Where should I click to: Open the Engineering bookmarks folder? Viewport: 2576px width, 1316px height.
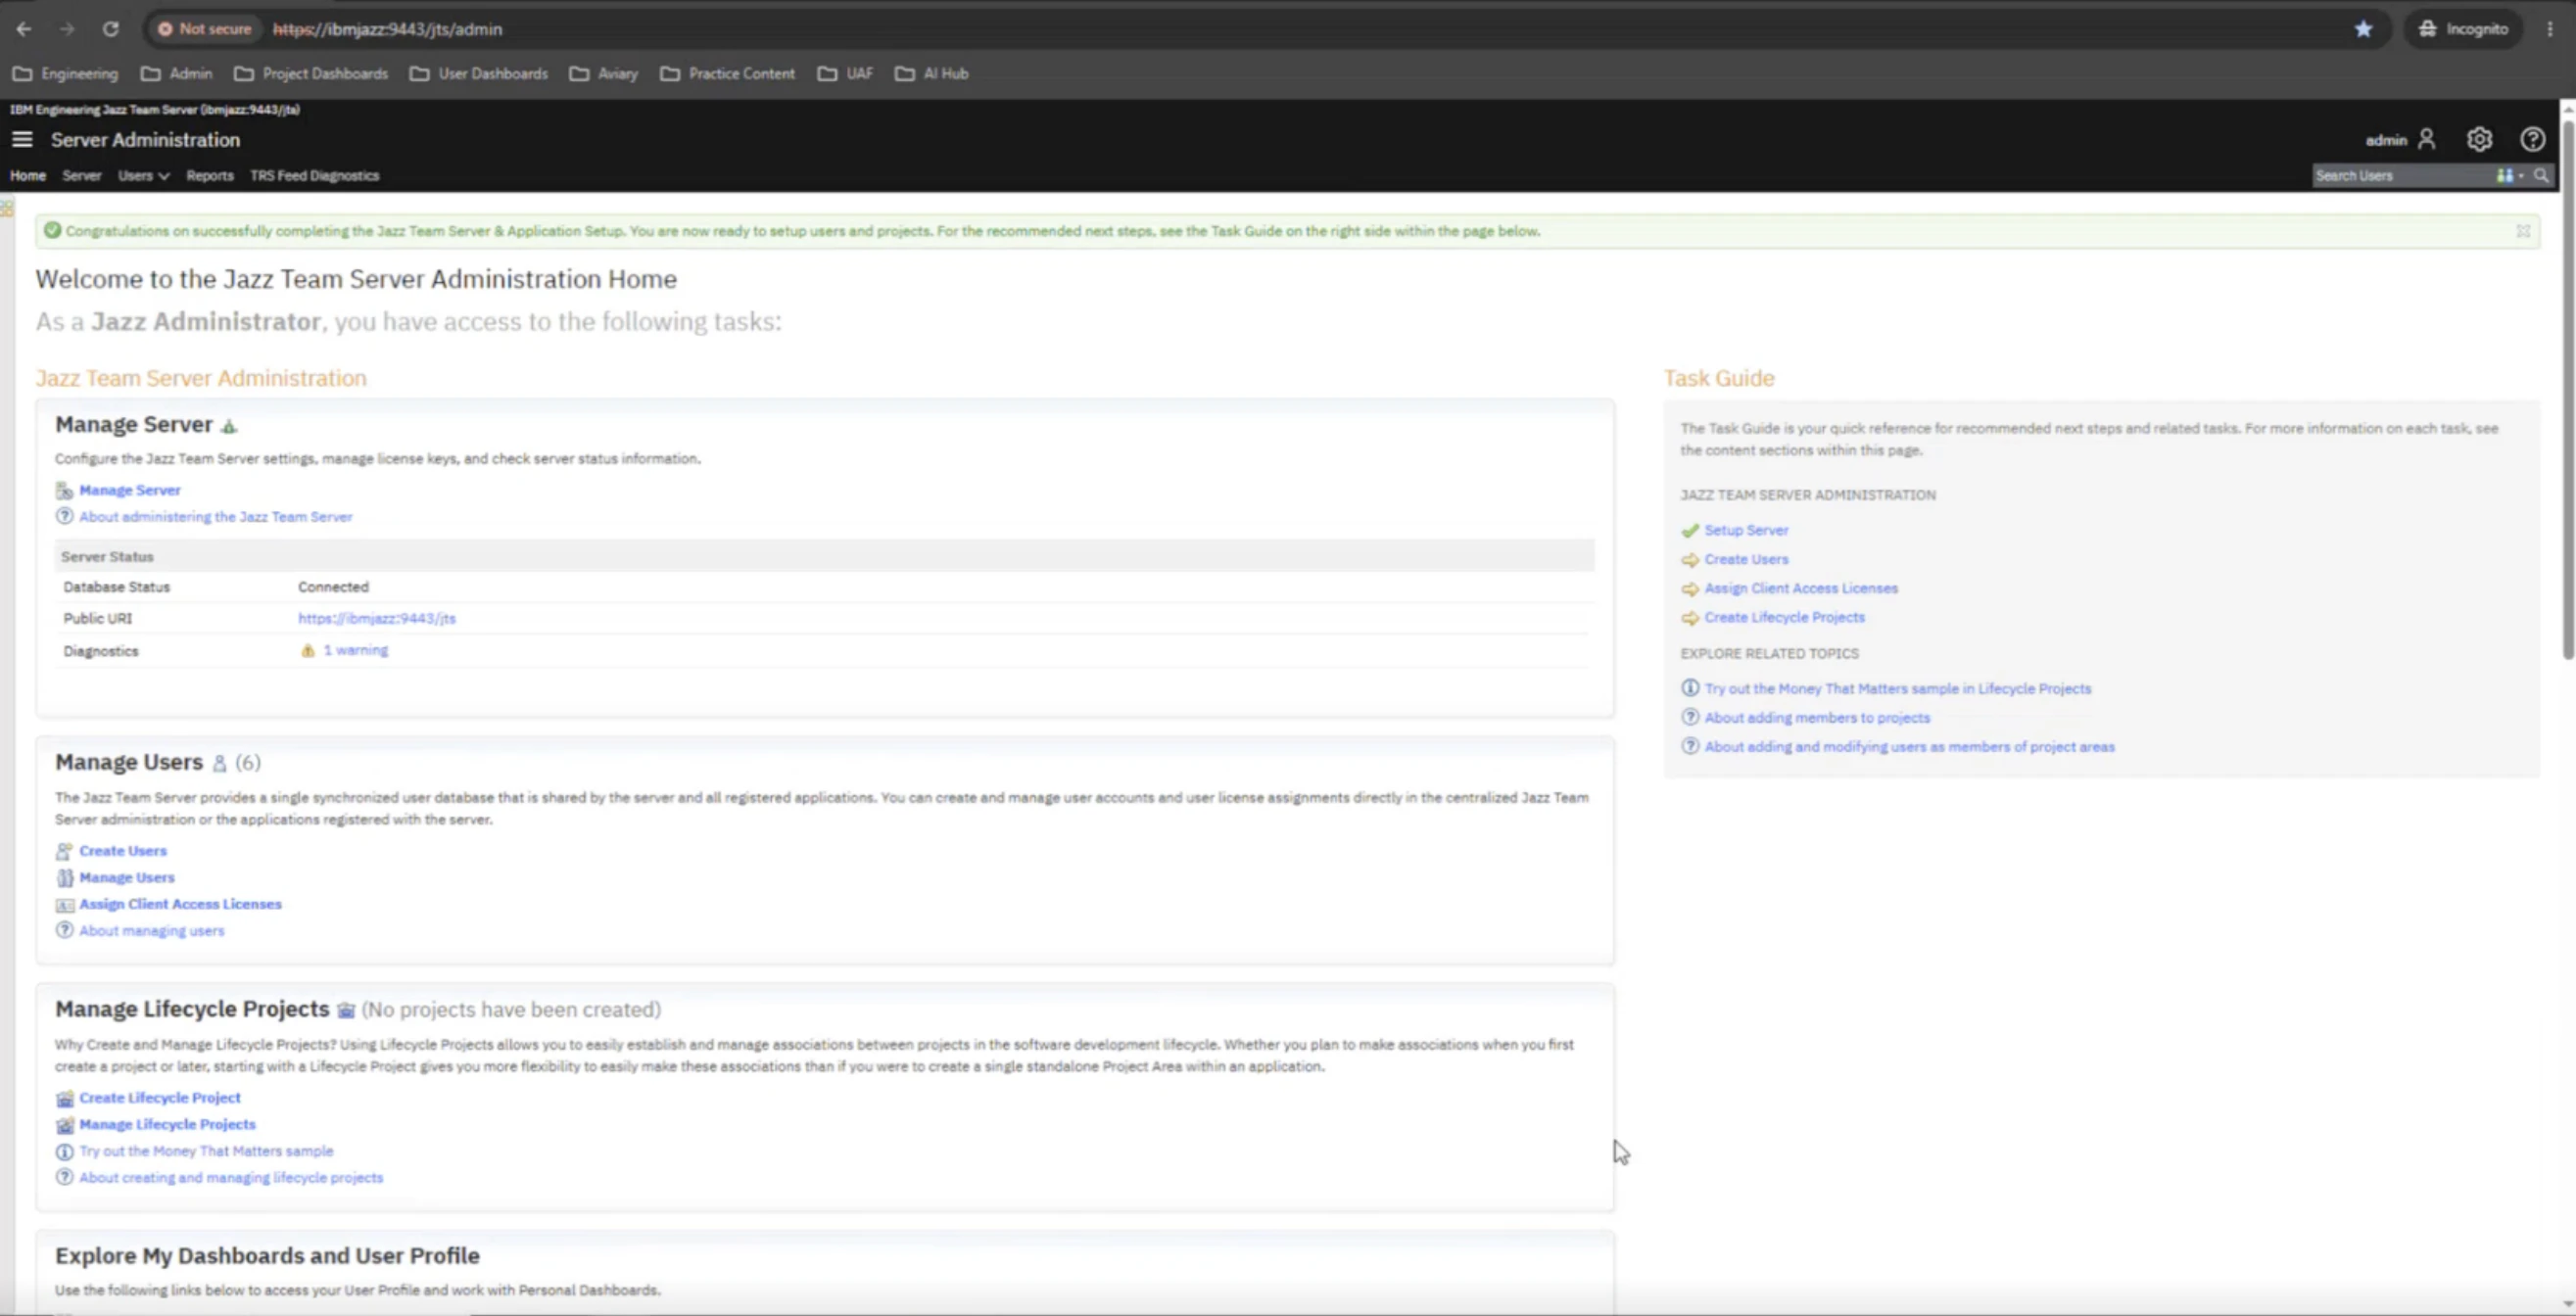(66, 73)
